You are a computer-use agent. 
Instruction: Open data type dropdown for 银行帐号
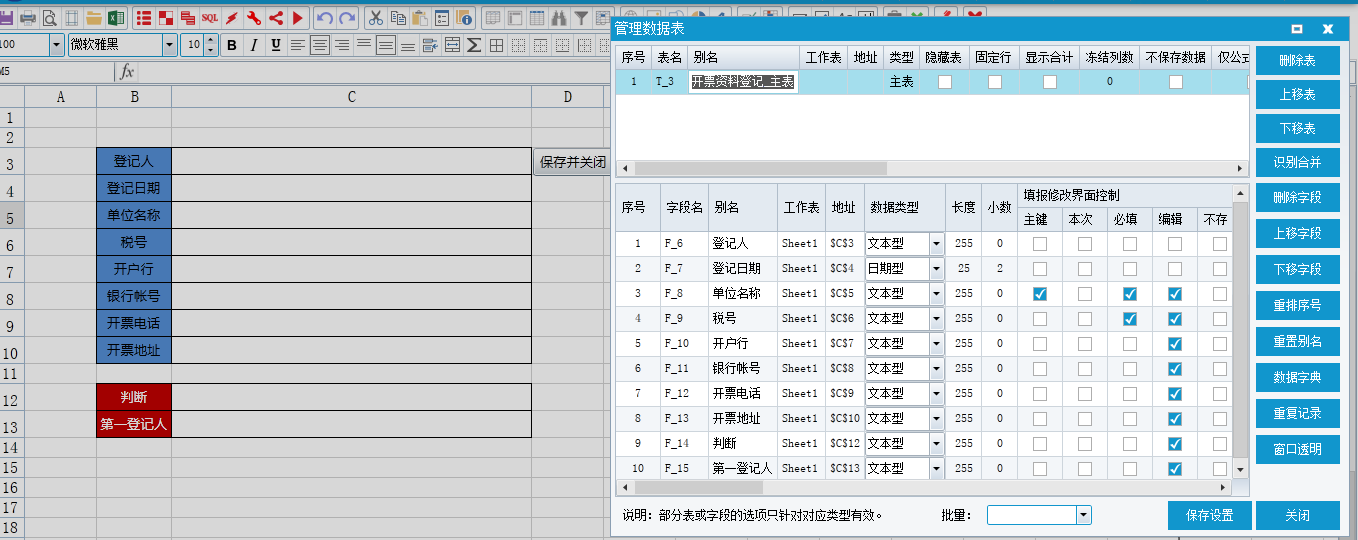click(936, 368)
